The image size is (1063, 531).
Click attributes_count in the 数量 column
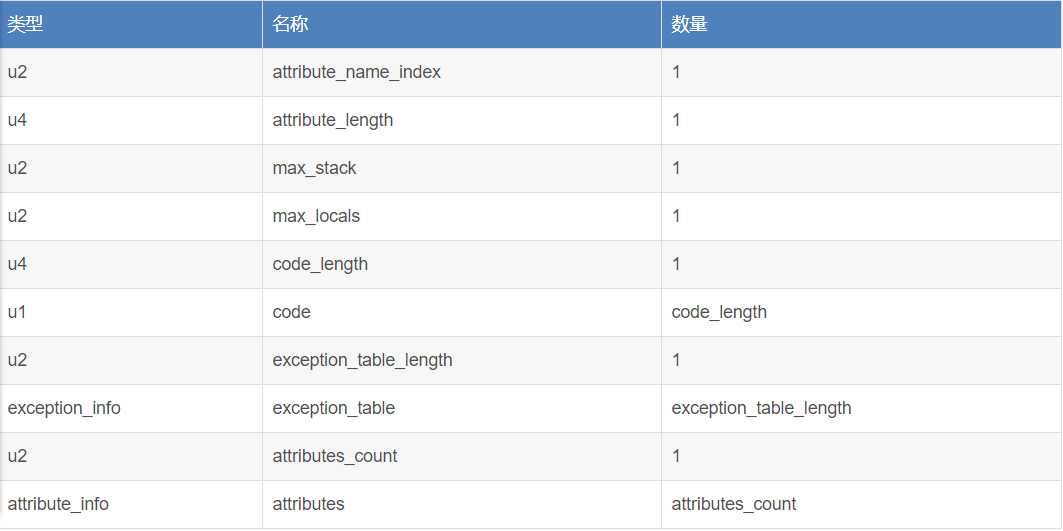point(734,504)
